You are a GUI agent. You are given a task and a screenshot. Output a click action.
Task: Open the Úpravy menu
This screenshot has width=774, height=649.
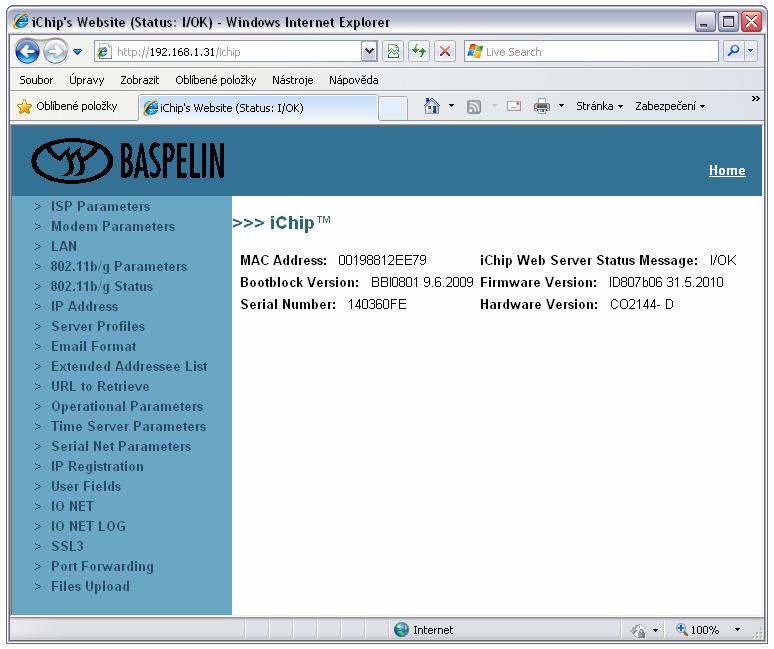pos(87,80)
